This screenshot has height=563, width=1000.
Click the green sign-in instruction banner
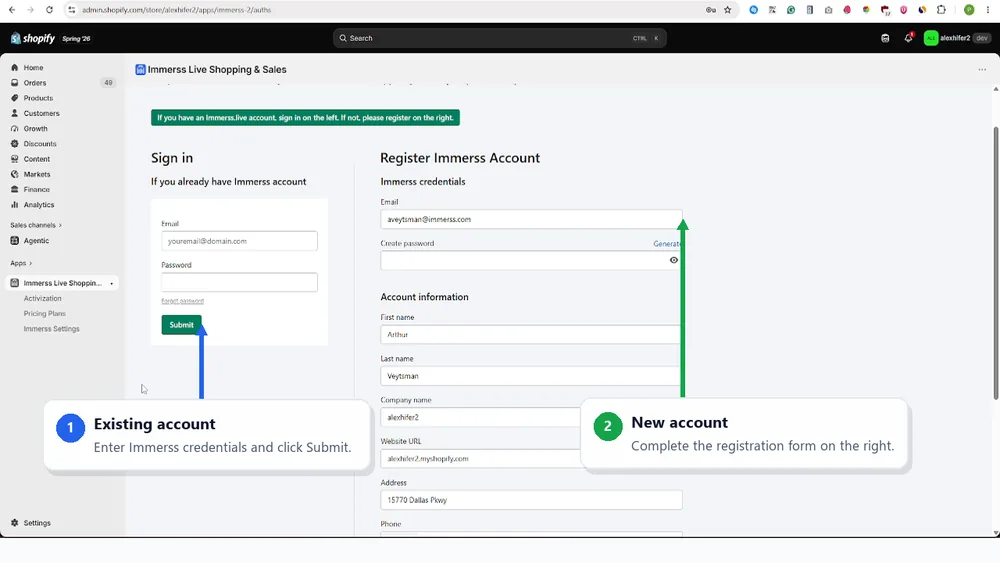coord(305,117)
